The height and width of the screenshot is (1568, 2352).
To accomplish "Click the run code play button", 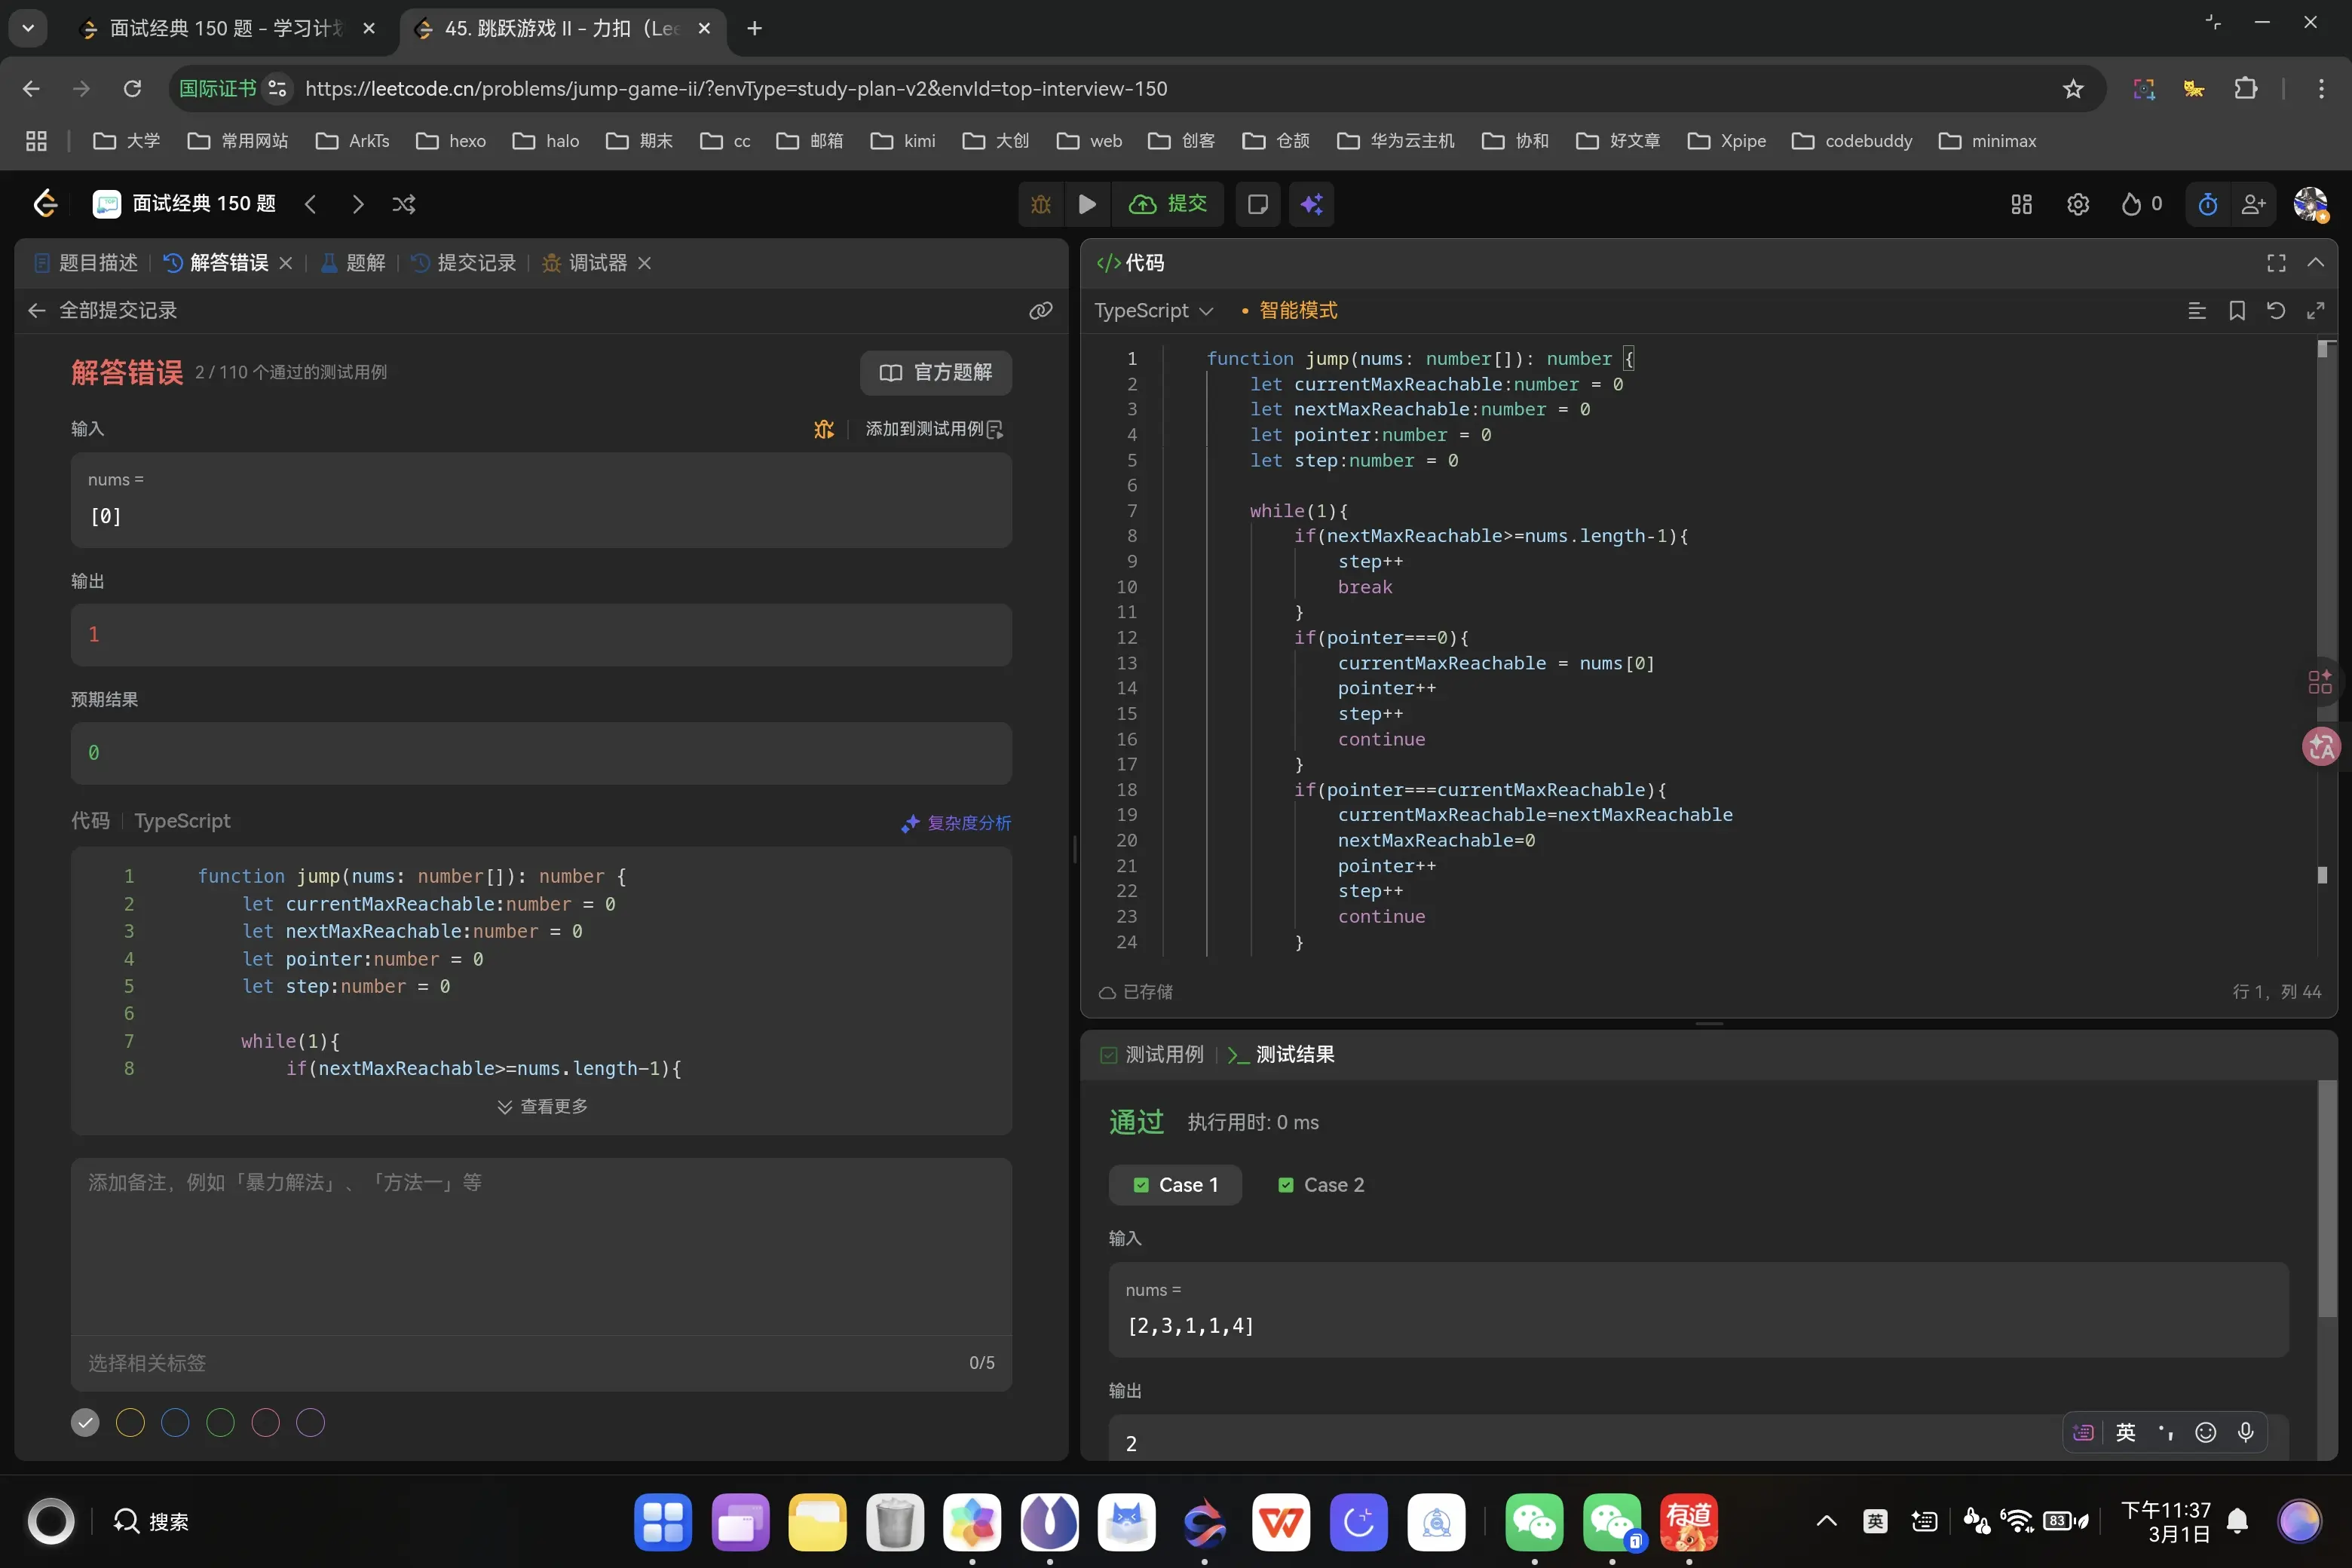I will 1087,204.
